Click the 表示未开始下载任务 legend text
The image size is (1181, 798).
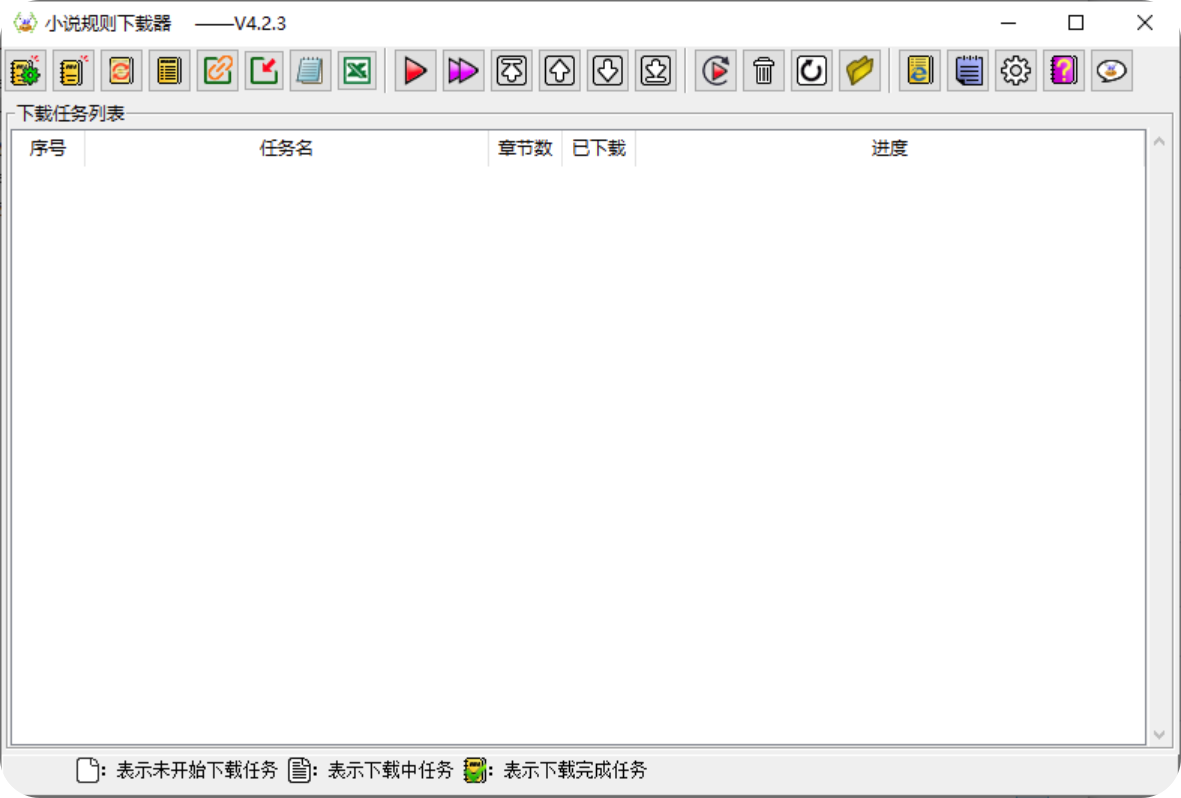tap(197, 770)
